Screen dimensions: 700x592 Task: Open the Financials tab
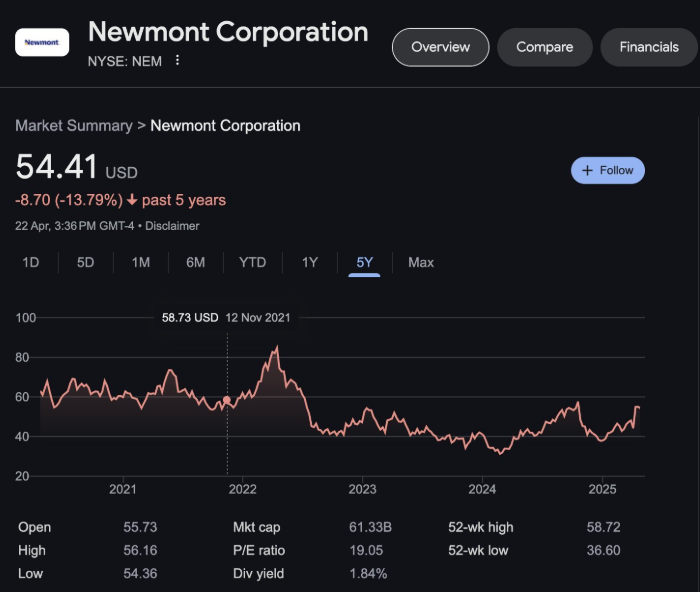click(649, 47)
